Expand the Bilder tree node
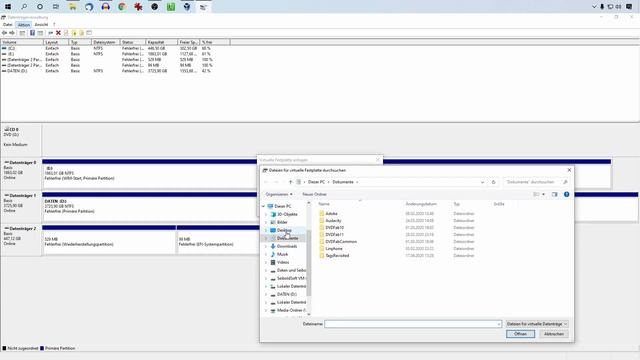640x360 pixels. 266,222
